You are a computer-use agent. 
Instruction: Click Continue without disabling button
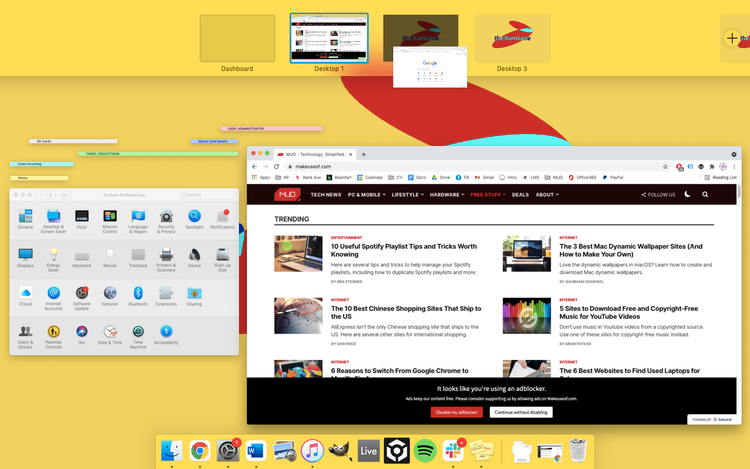click(x=521, y=412)
